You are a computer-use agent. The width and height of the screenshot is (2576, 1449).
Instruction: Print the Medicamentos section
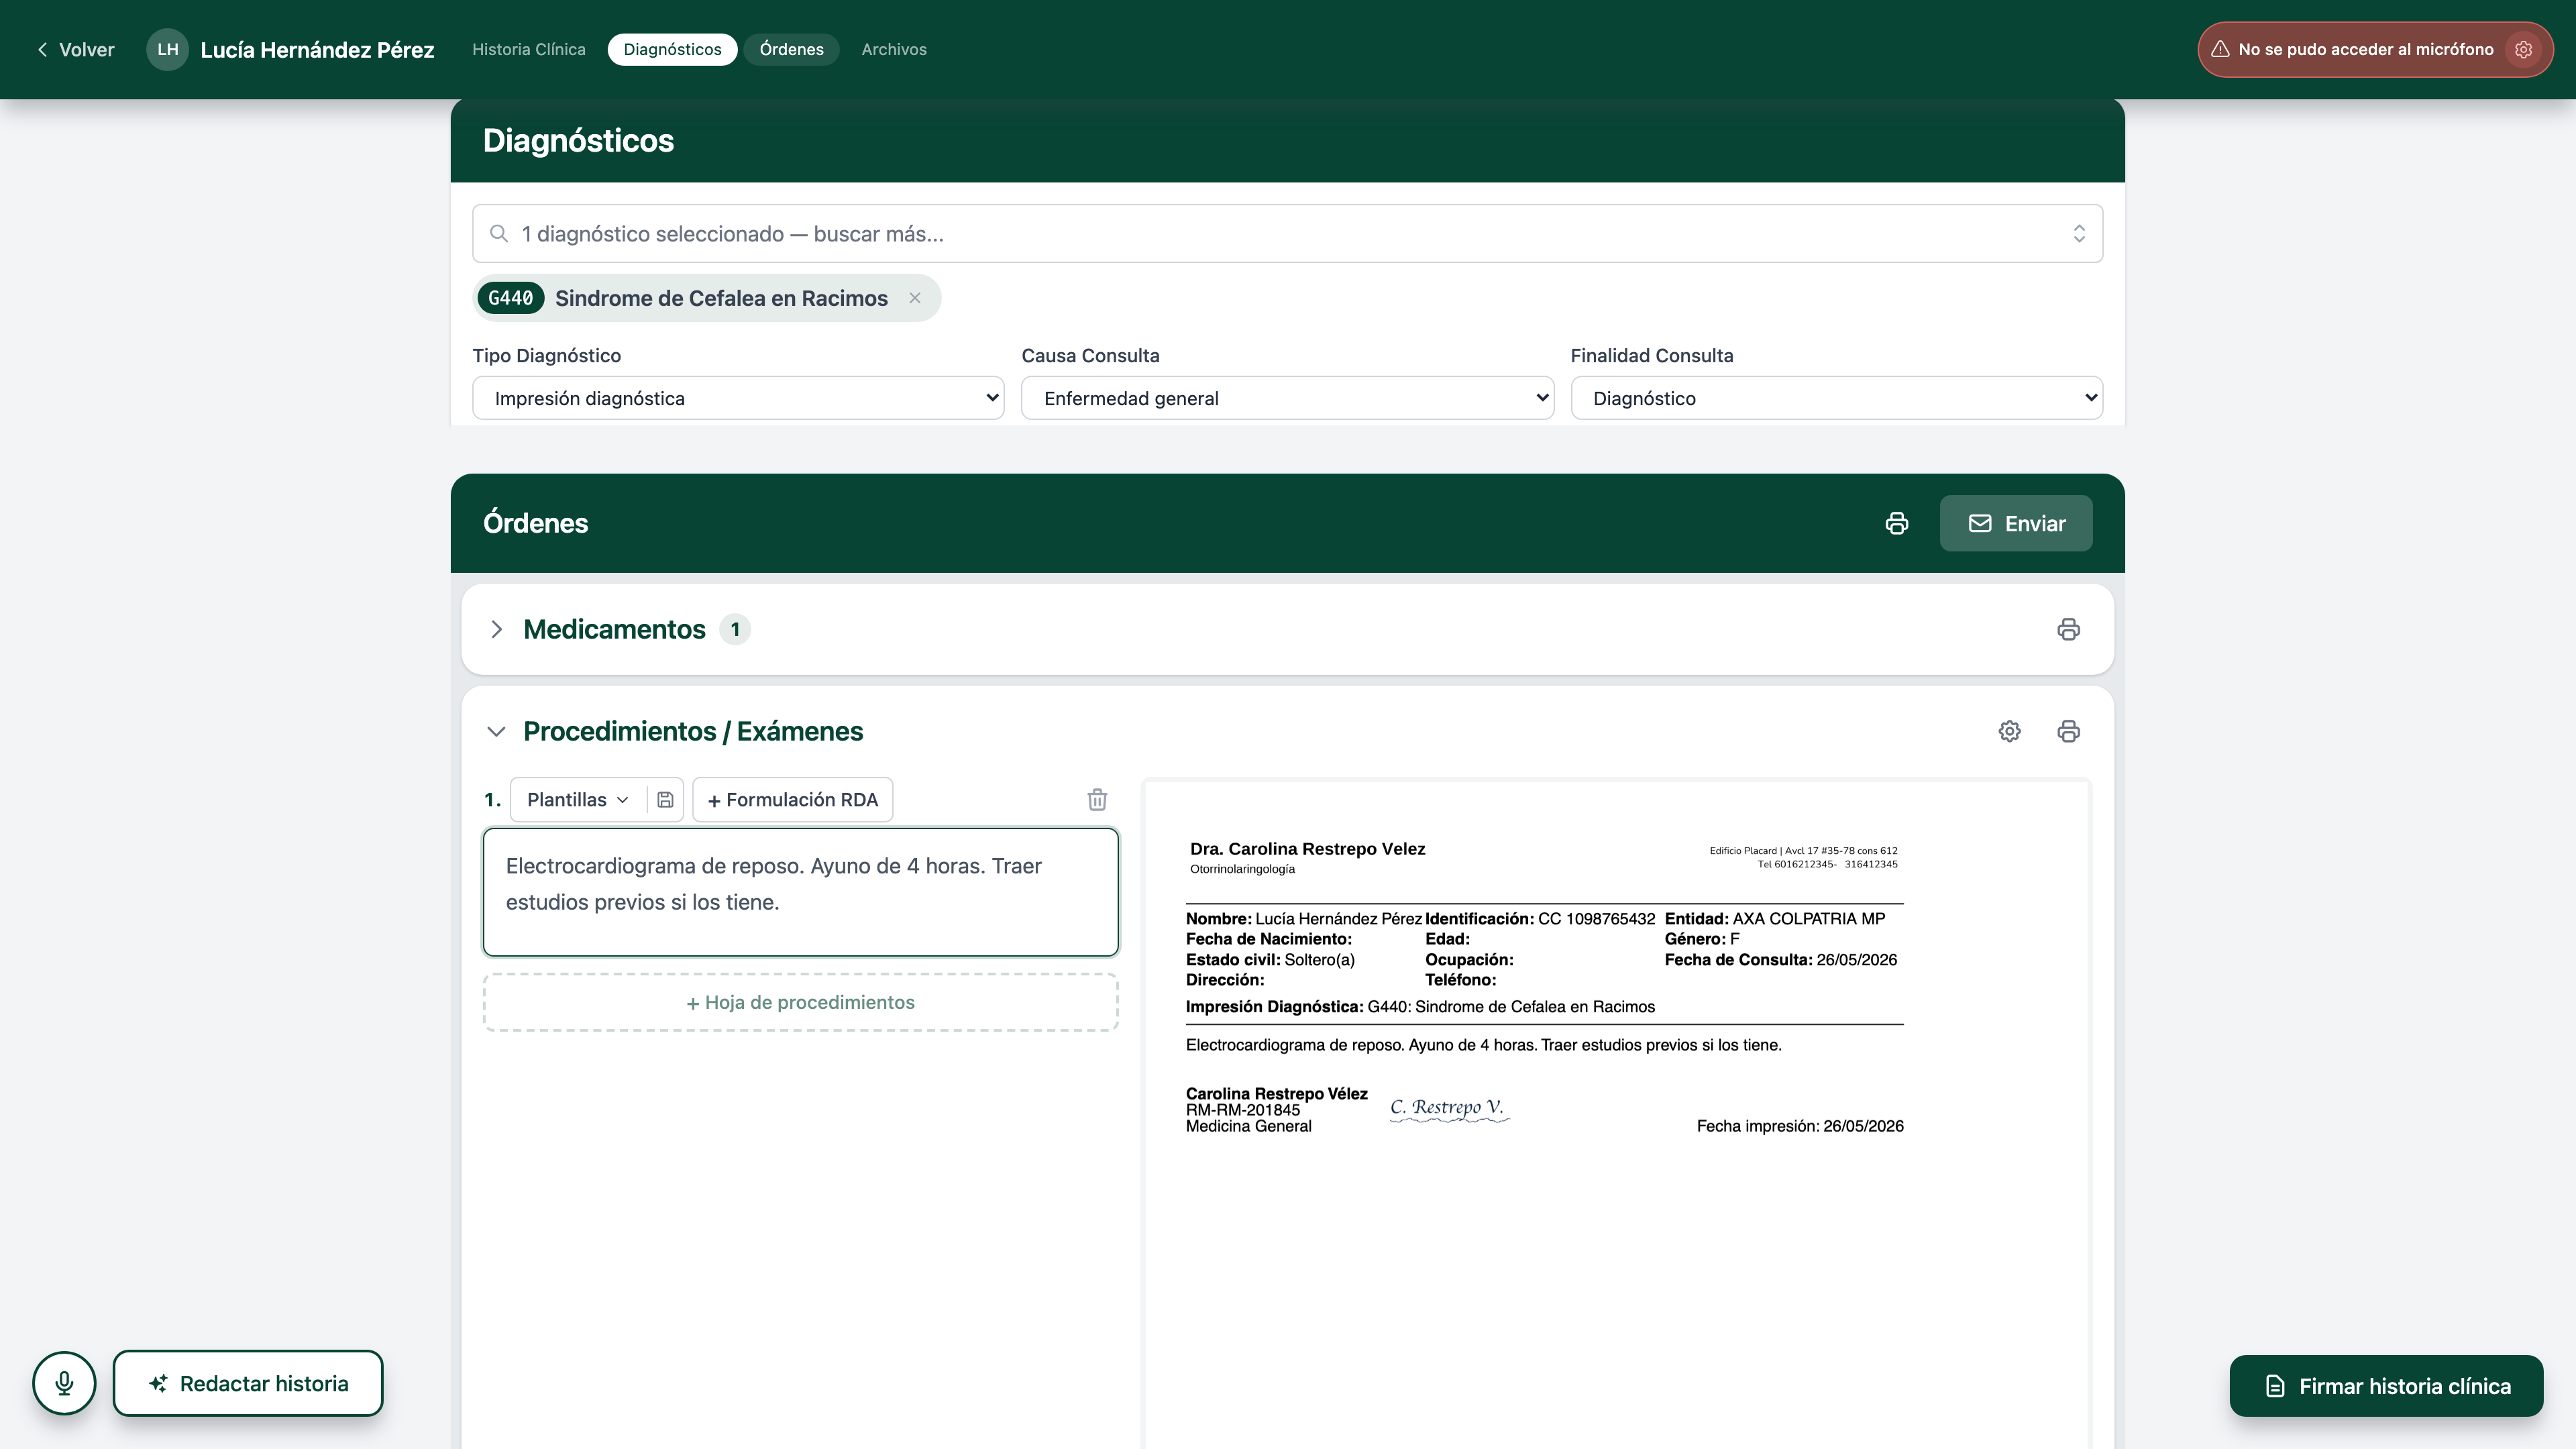point(2068,629)
